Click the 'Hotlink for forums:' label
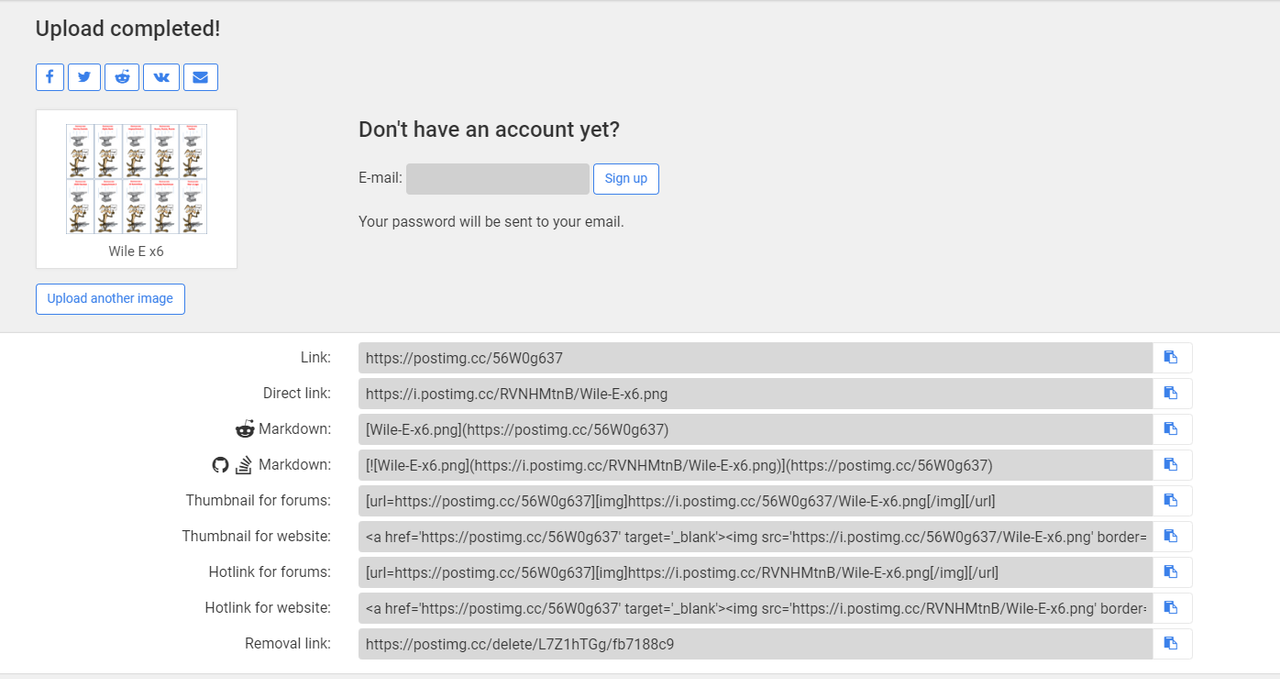The width and height of the screenshot is (1280, 679). tap(270, 572)
